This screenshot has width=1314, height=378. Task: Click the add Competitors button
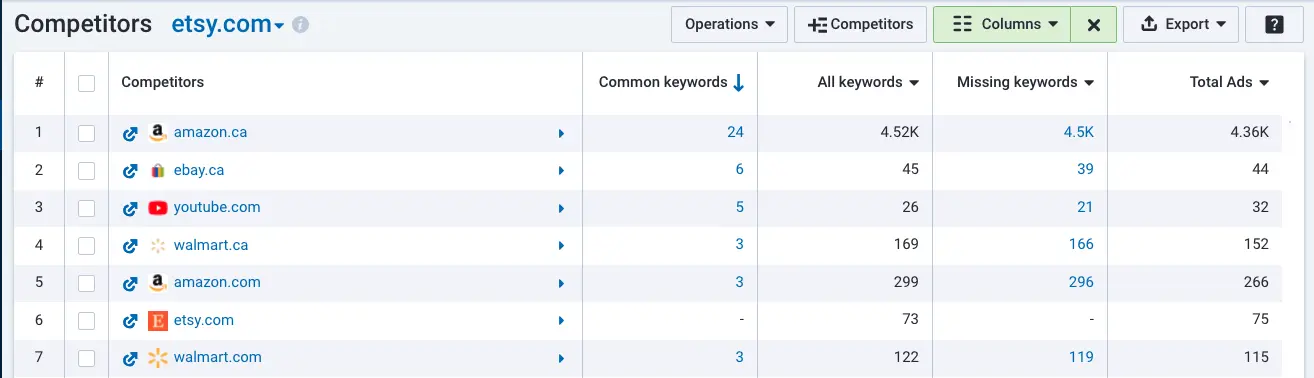[x=860, y=24]
